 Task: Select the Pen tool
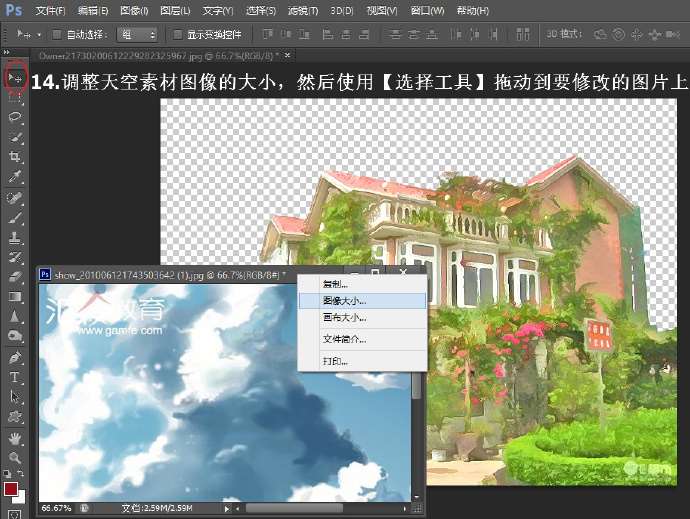[x=15, y=357]
